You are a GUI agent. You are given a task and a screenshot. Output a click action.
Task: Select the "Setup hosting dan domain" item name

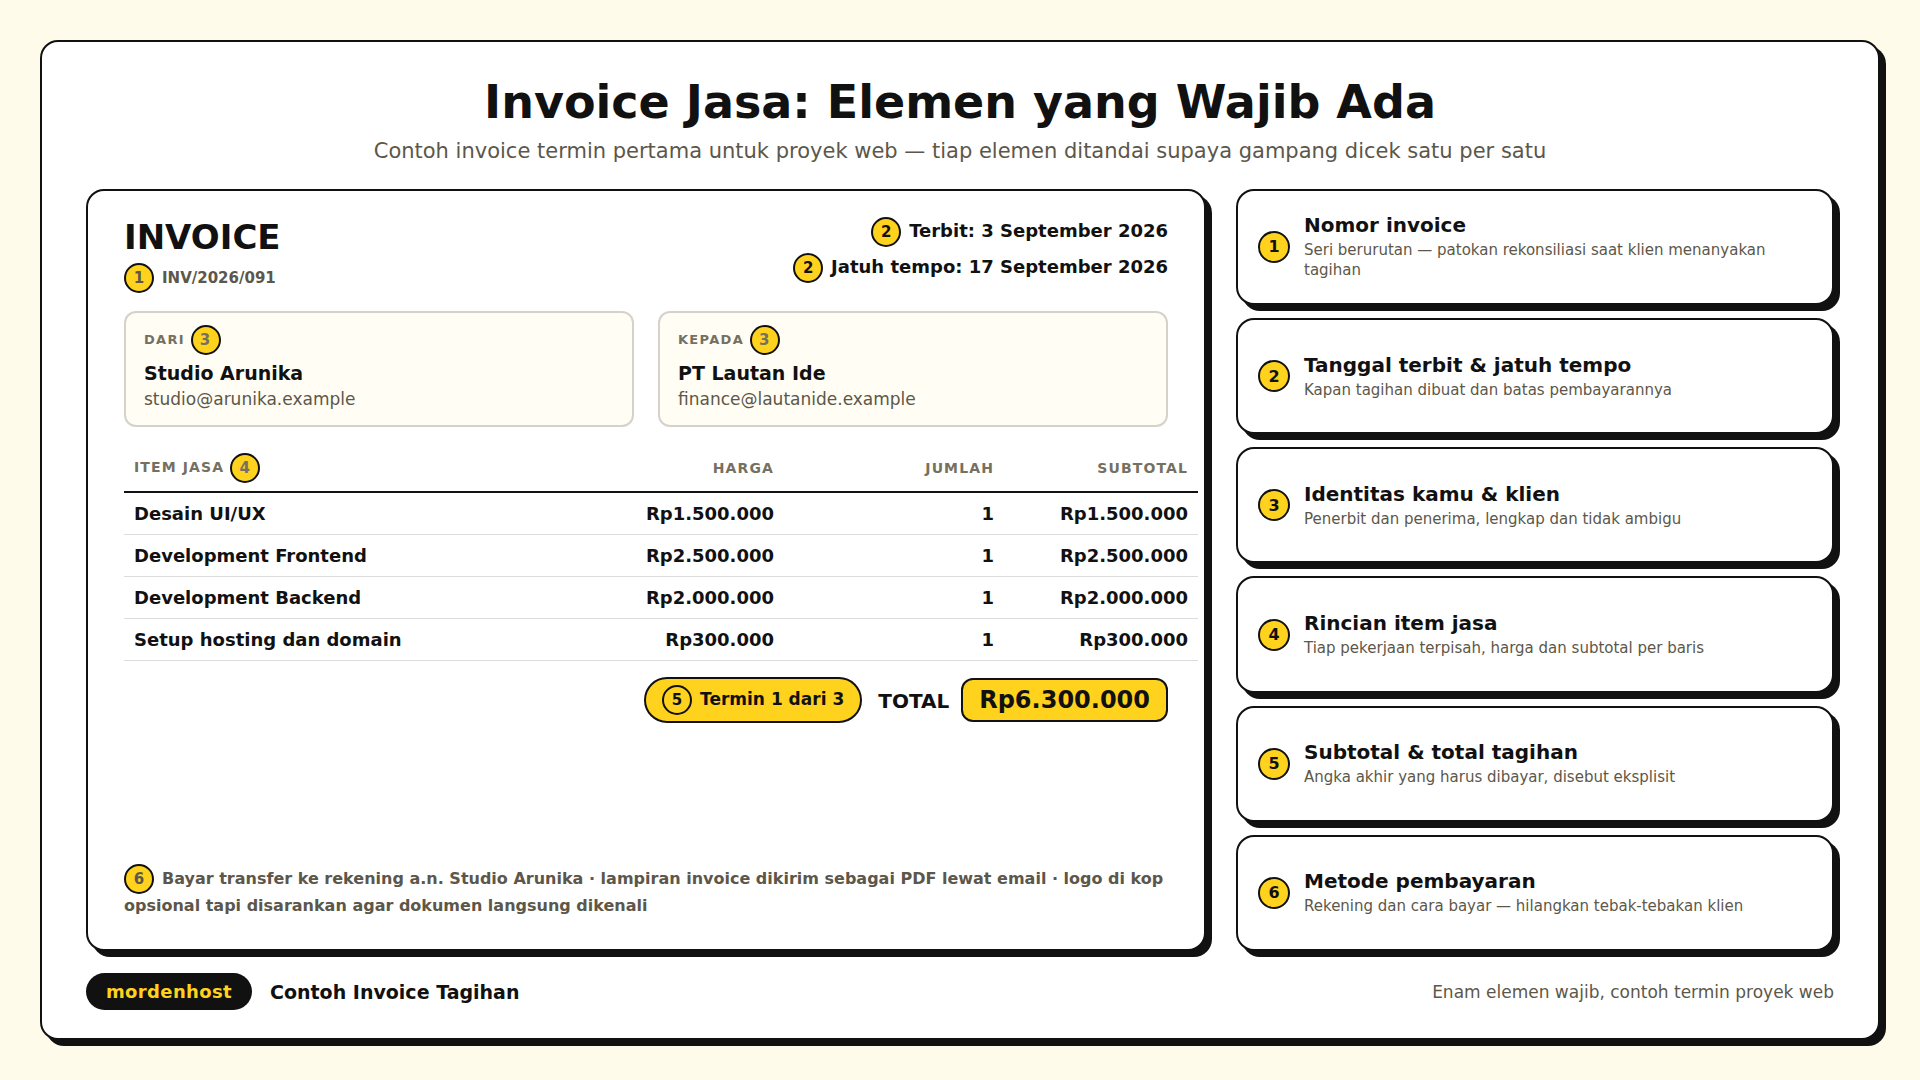coord(268,640)
